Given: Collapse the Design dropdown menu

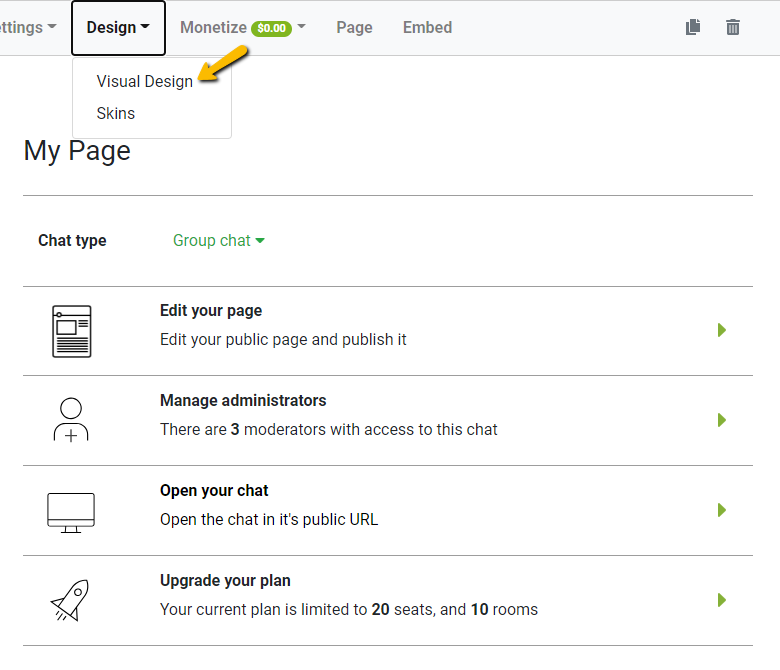Looking at the screenshot, I should pyautogui.click(x=118, y=28).
